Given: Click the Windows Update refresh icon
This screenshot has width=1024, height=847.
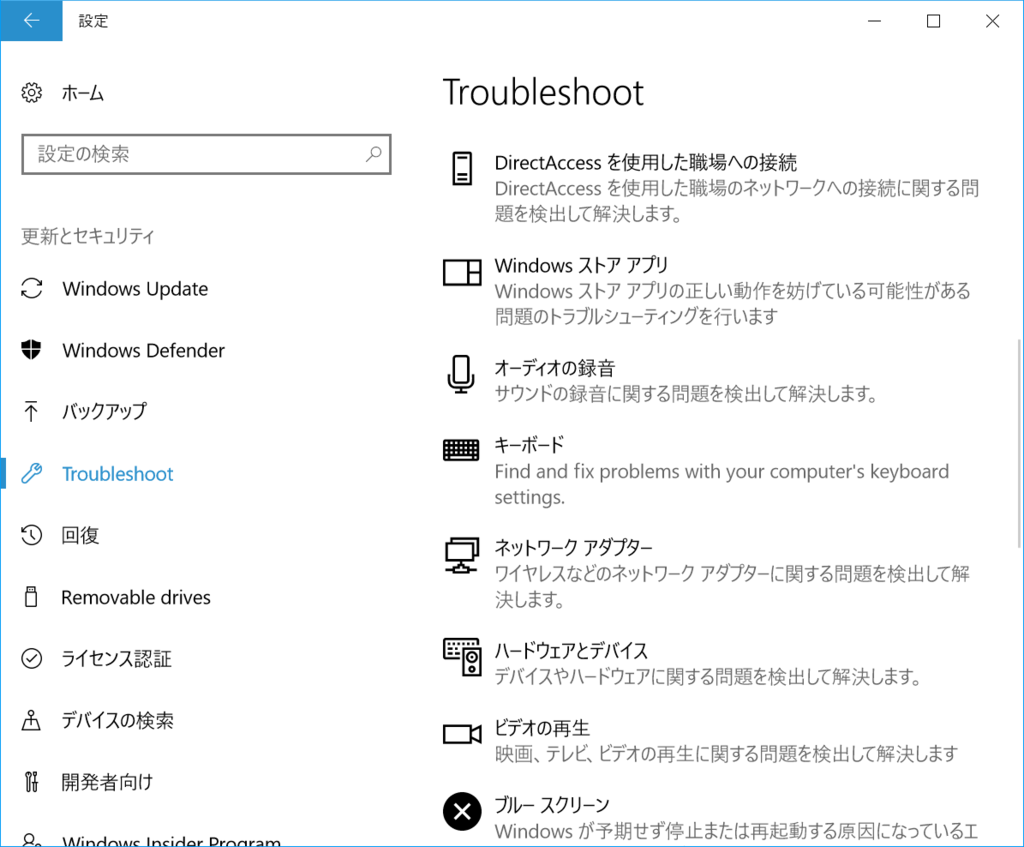Looking at the screenshot, I should 31,289.
